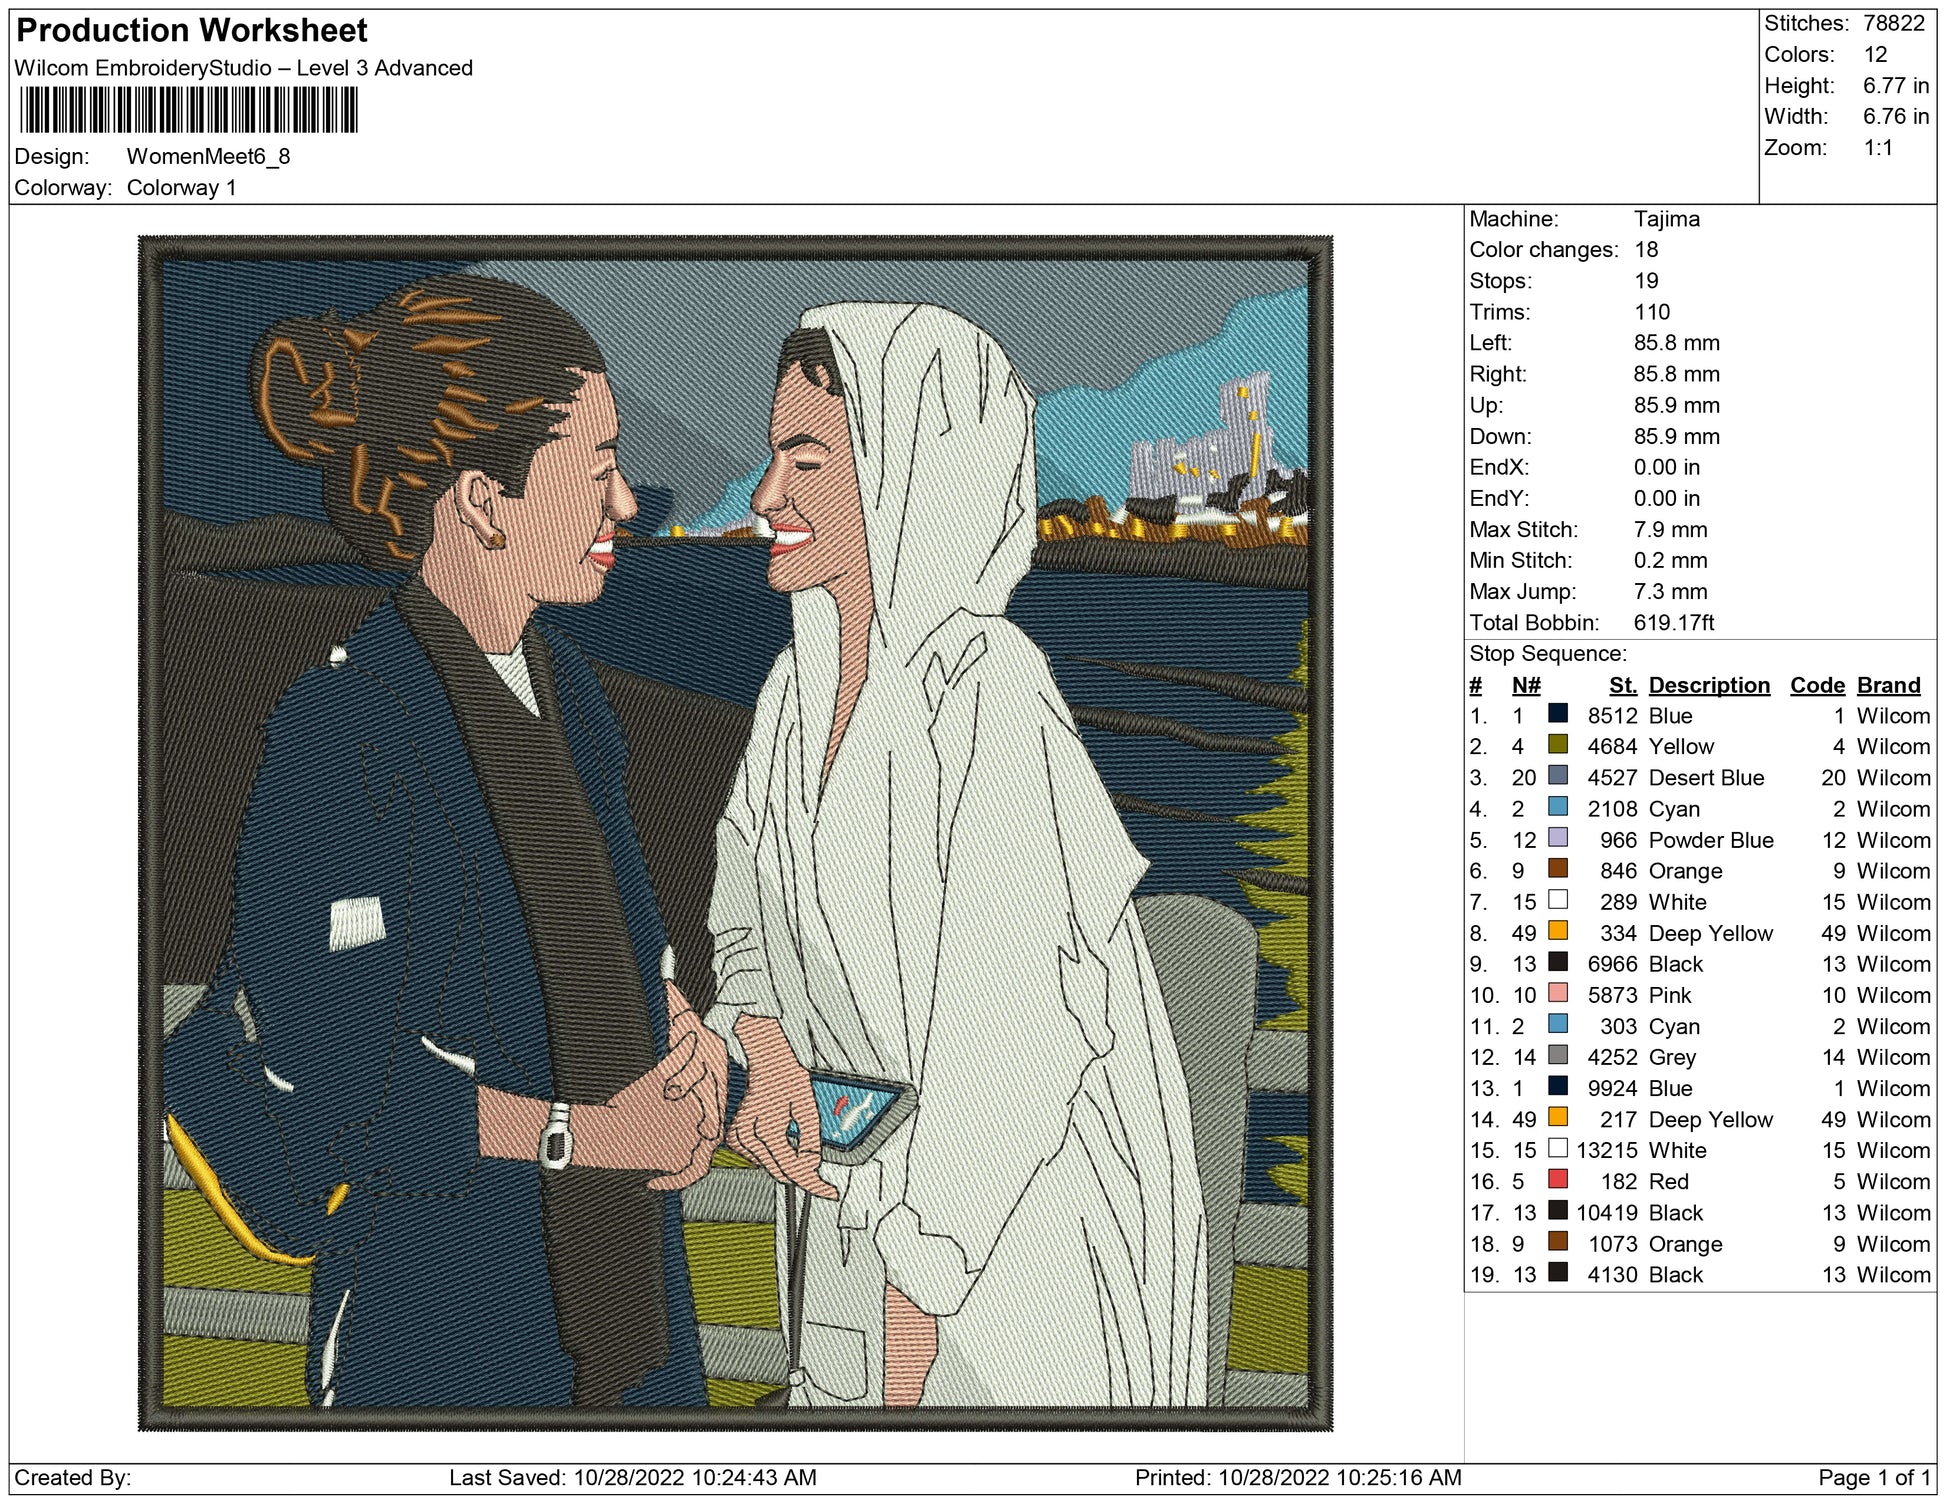
Task: Click the Orange swatch in stop 6
Action: [x=1557, y=869]
